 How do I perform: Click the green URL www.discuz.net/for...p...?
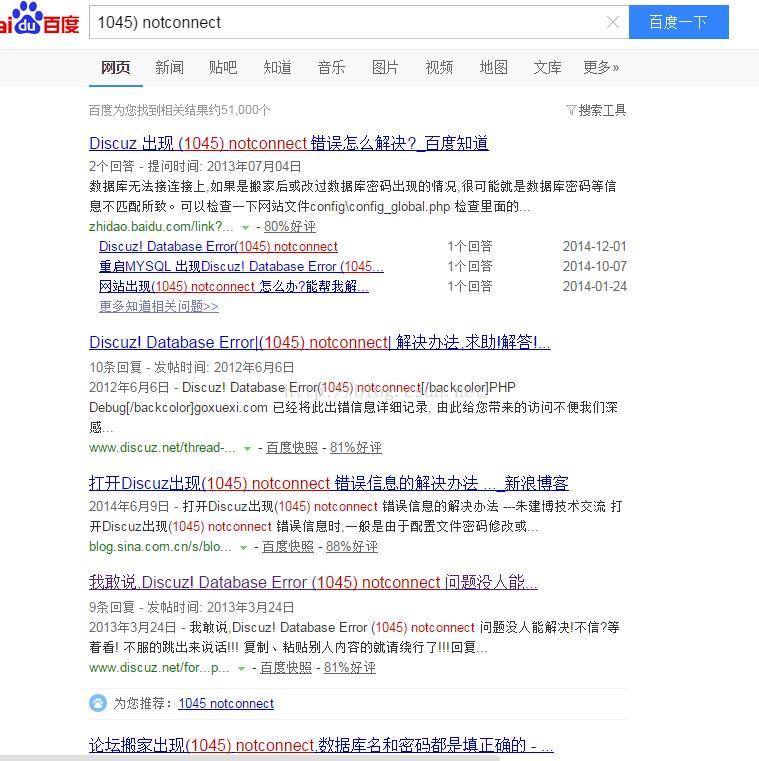click(x=159, y=667)
